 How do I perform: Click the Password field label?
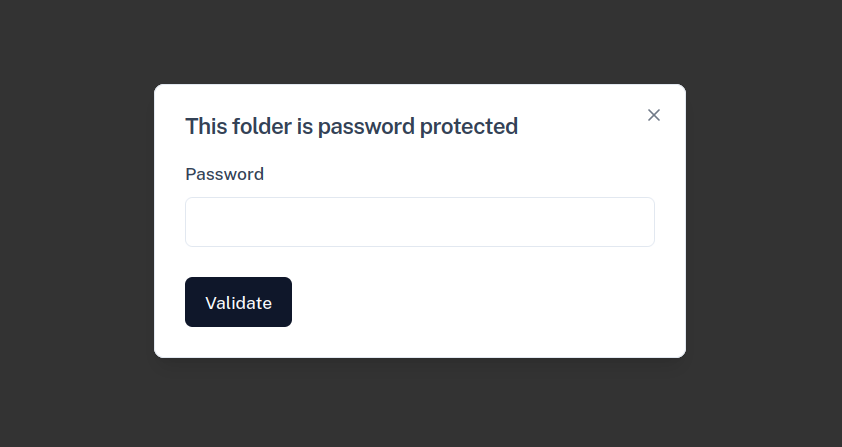(225, 174)
